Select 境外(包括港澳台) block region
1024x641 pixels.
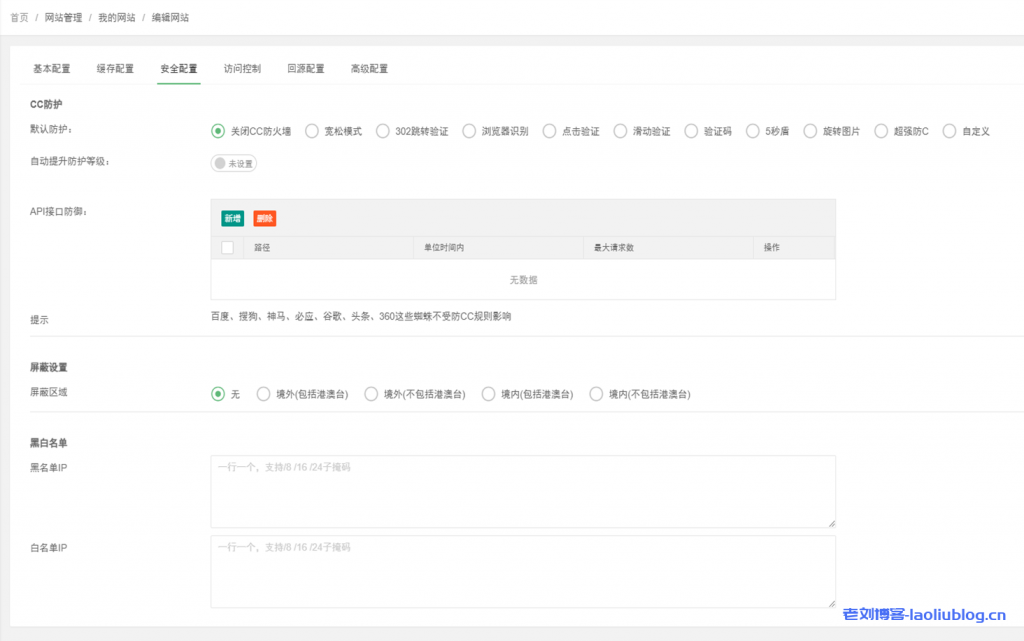point(264,394)
